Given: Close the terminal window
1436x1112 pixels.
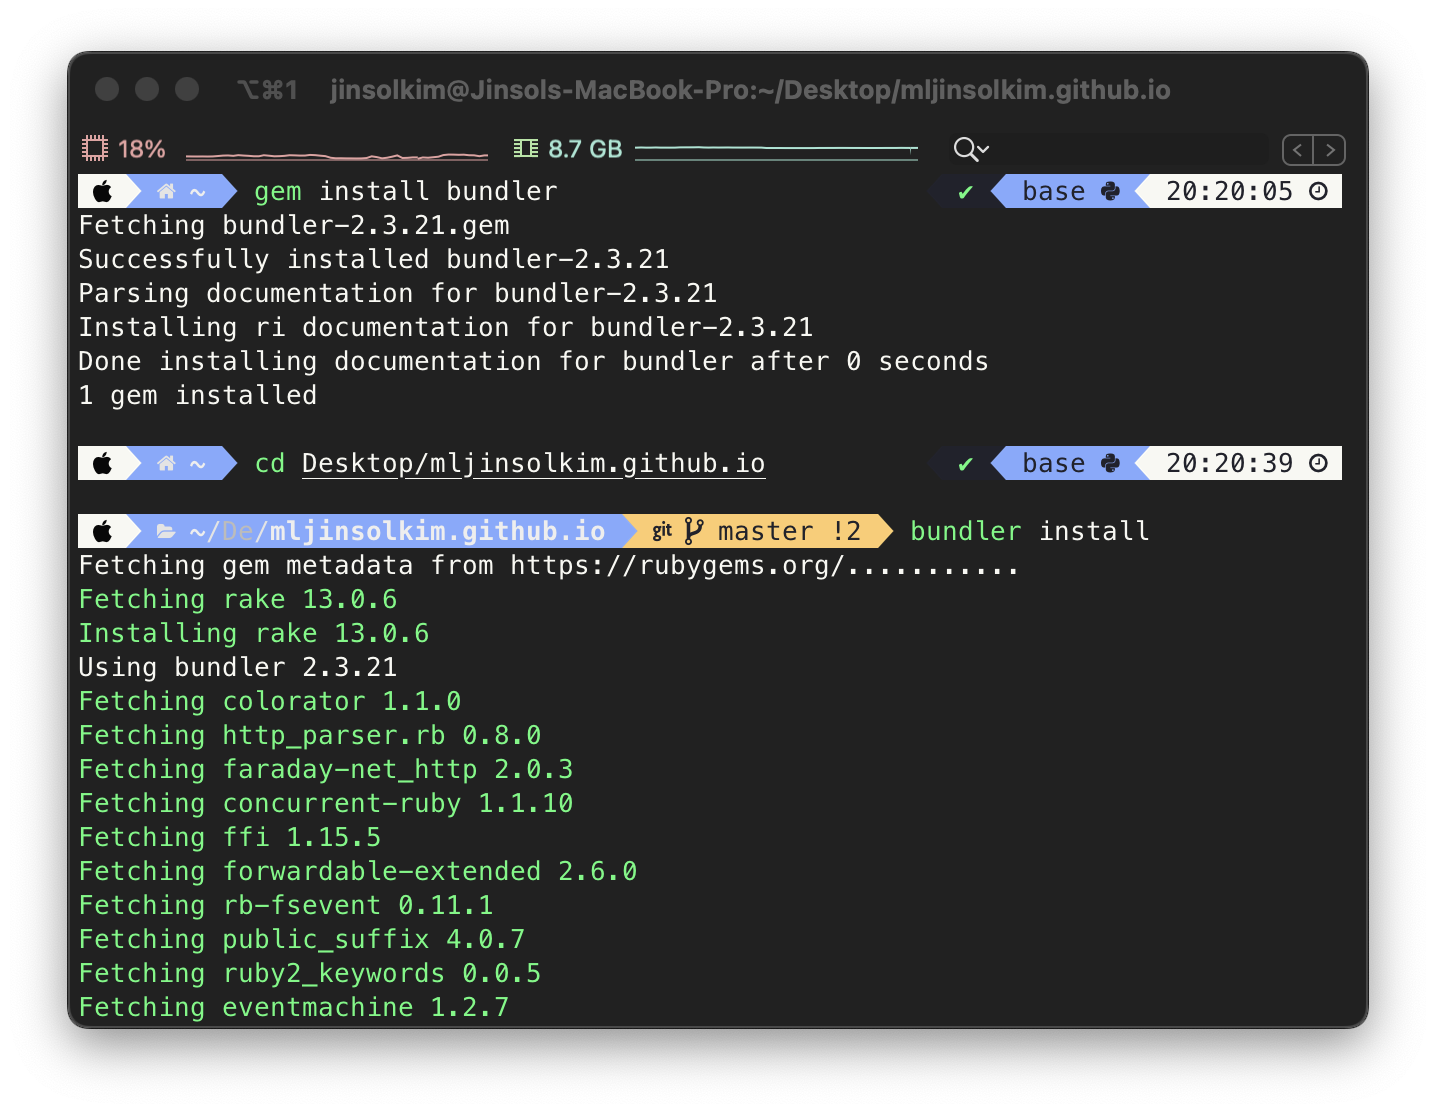Looking at the screenshot, I should tap(107, 89).
